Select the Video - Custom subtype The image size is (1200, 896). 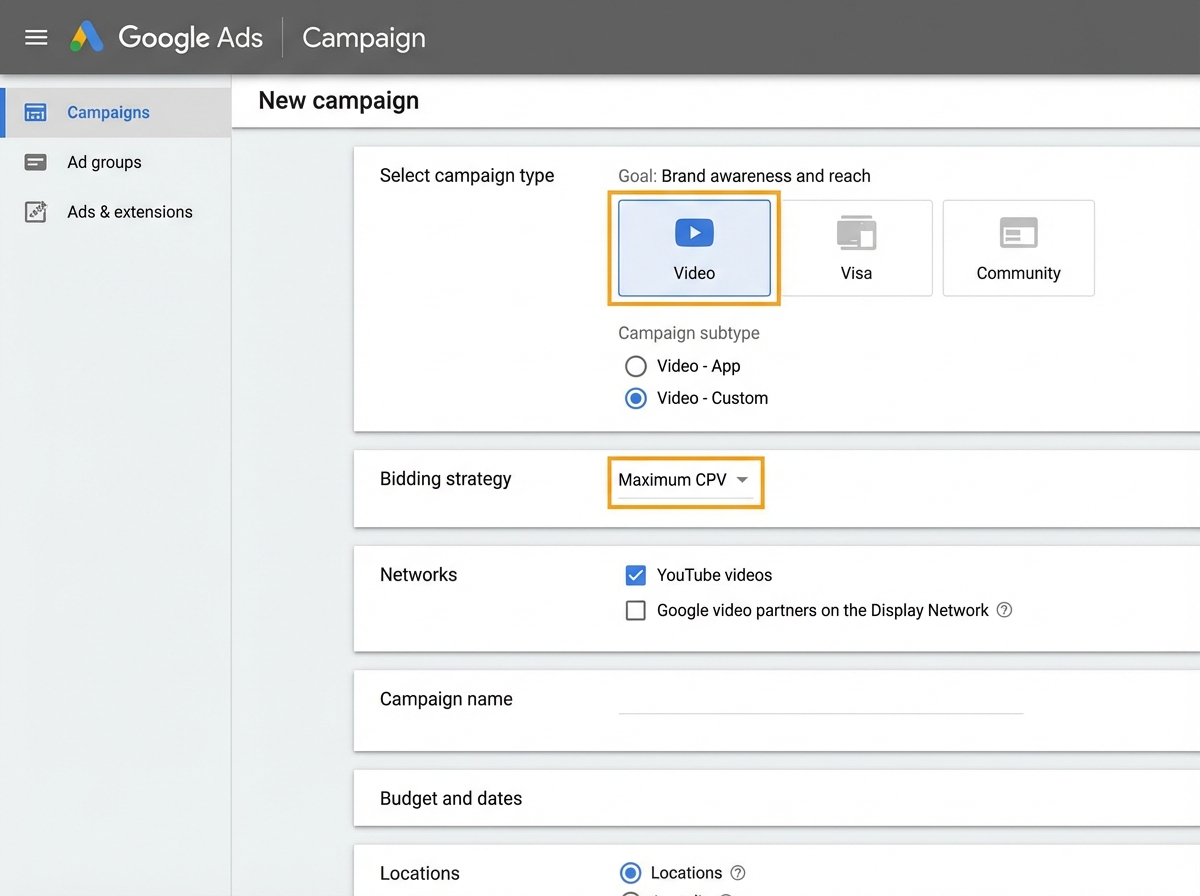(x=636, y=398)
